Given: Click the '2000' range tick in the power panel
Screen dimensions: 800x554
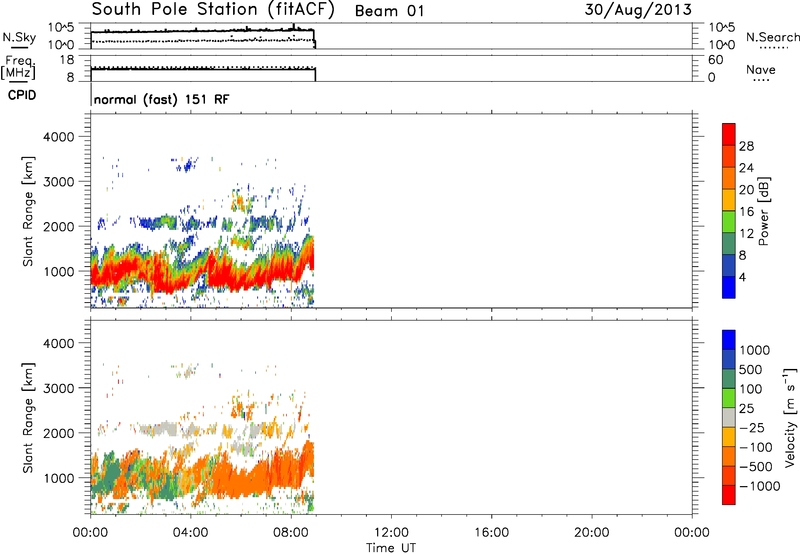Looking at the screenshot, I should (59, 226).
